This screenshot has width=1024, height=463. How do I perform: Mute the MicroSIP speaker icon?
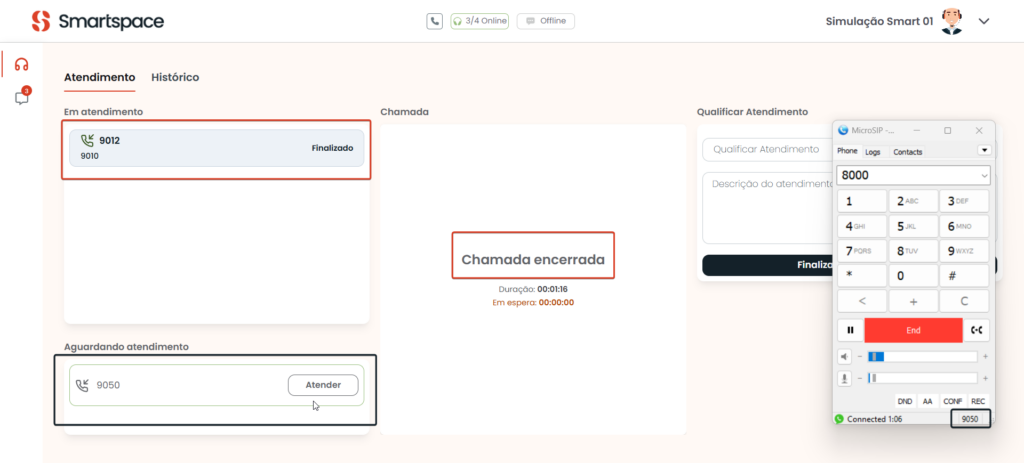(x=845, y=356)
